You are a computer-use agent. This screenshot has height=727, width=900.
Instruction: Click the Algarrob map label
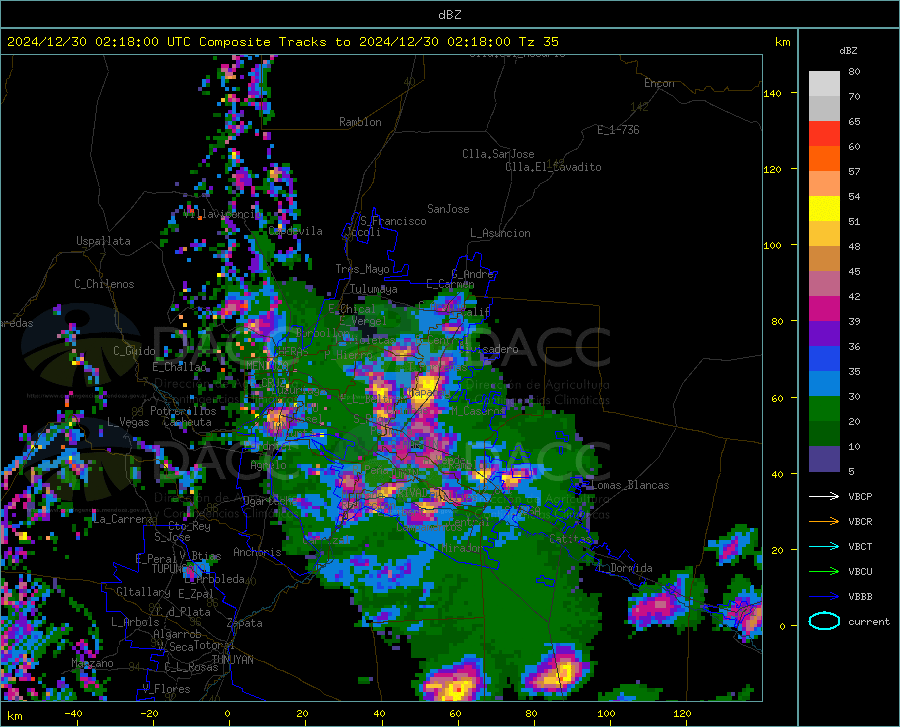177,634
